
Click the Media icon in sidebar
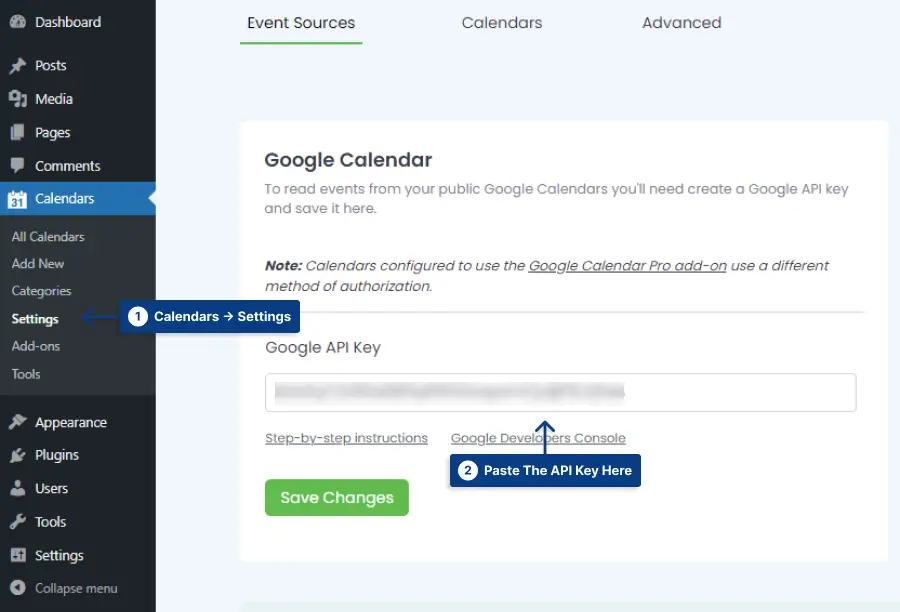point(18,99)
